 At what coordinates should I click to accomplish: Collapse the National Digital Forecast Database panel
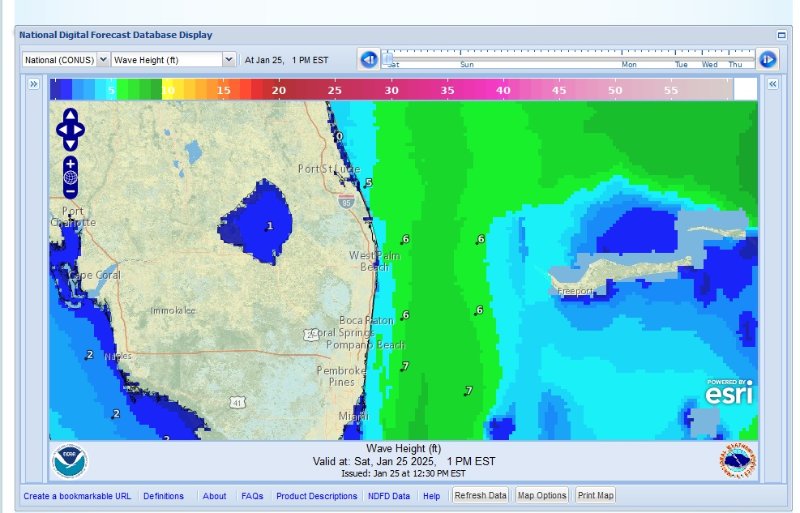781,34
